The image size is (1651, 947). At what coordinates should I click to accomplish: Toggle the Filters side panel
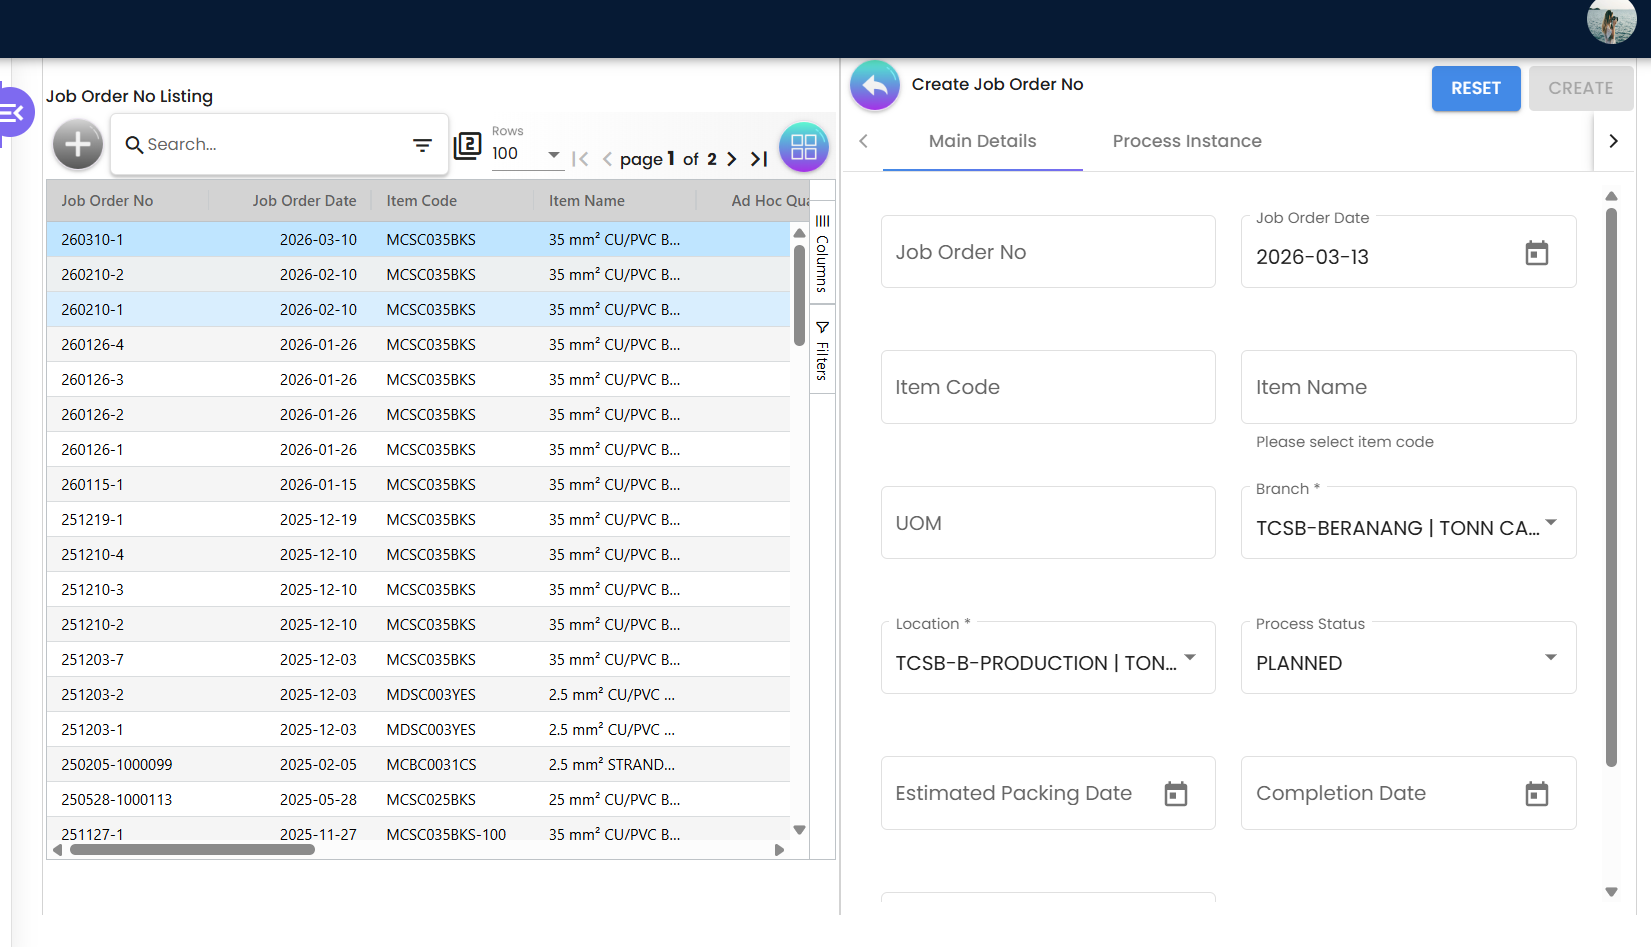pos(822,350)
